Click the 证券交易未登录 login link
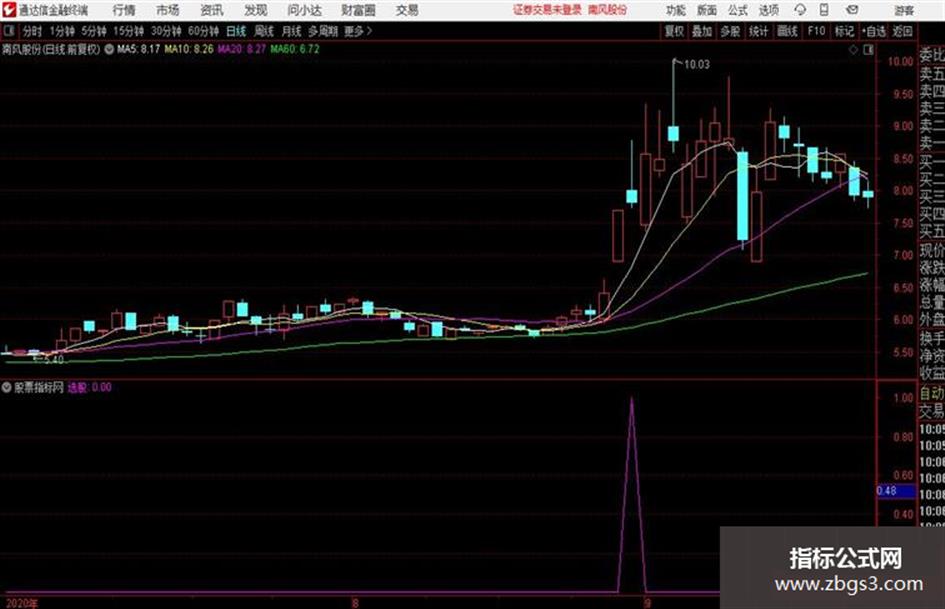The width and height of the screenshot is (945, 609). pyautogui.click(x=548, y=10)
